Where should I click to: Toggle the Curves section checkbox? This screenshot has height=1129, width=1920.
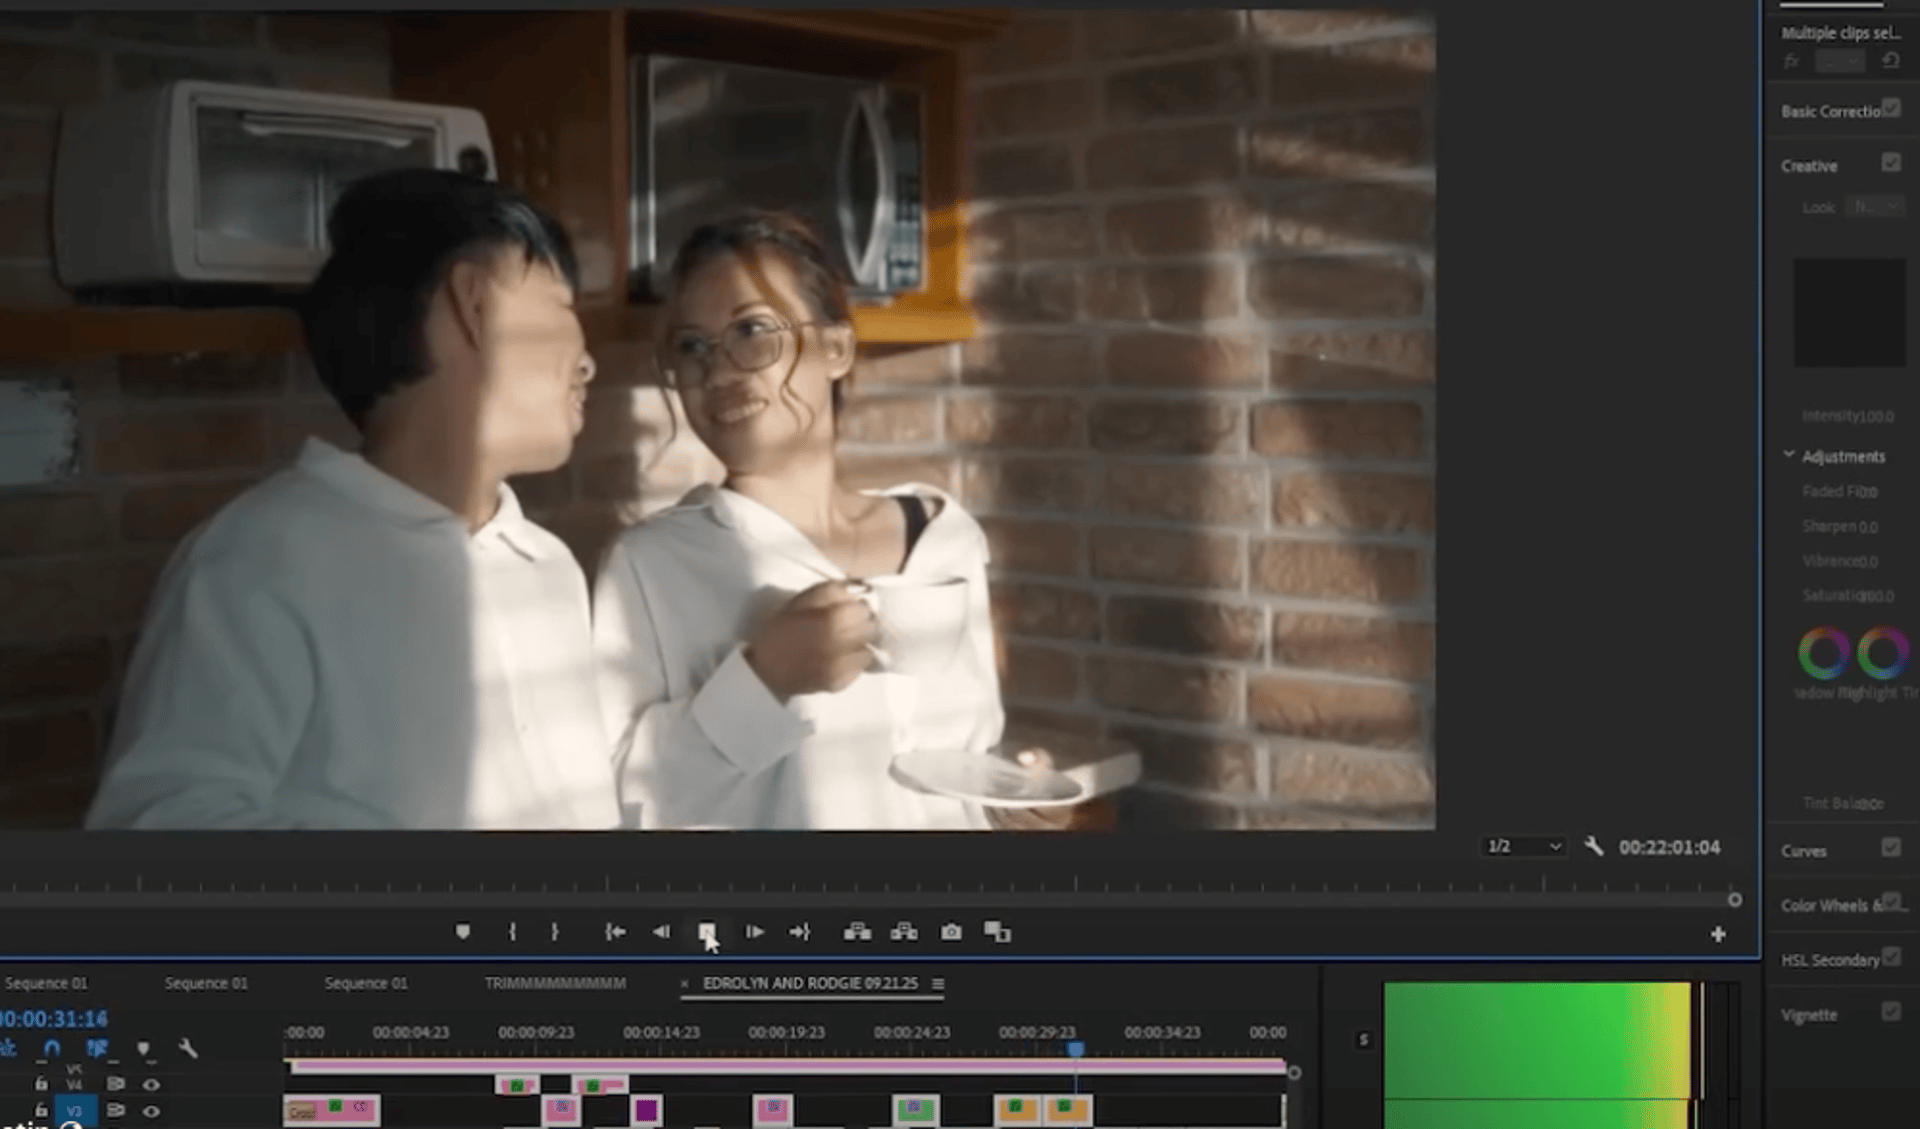[x=1890, y=848]
